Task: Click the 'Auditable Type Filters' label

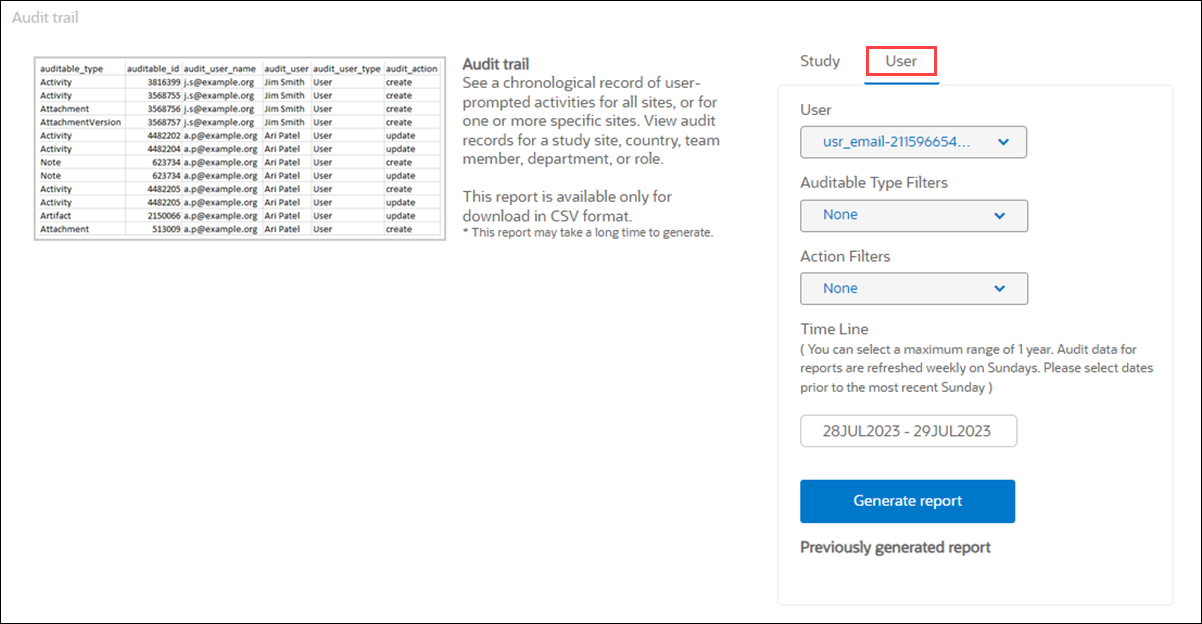Action: point(874,183)
